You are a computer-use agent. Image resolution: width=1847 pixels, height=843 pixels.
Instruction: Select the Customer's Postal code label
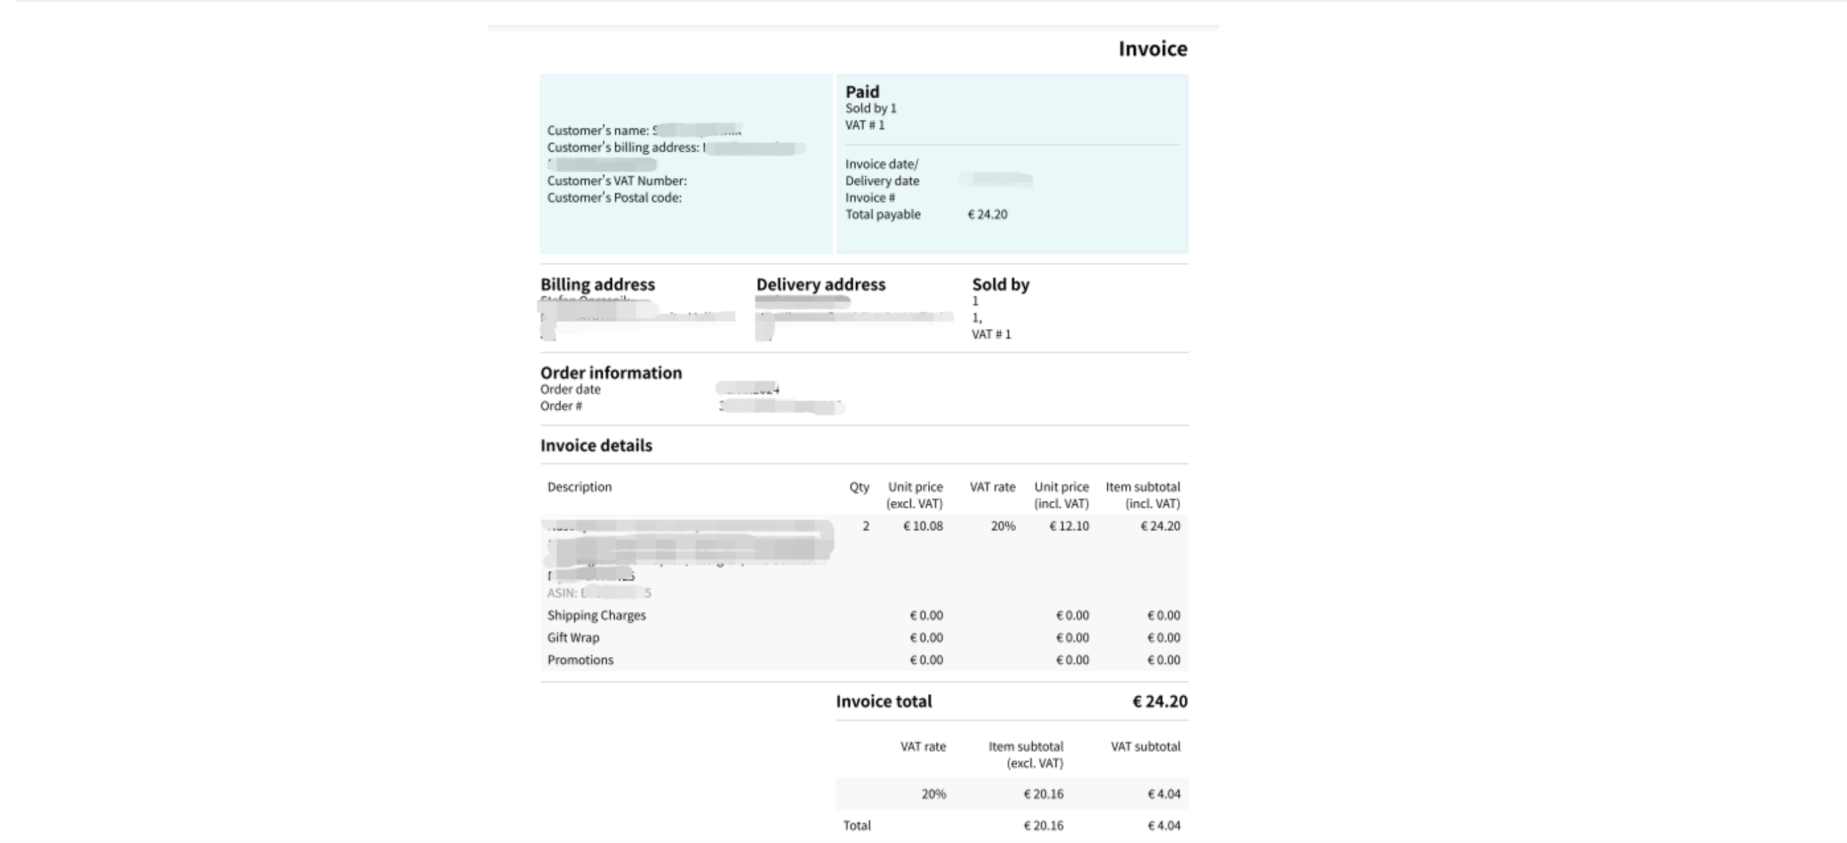pos(614,198)
